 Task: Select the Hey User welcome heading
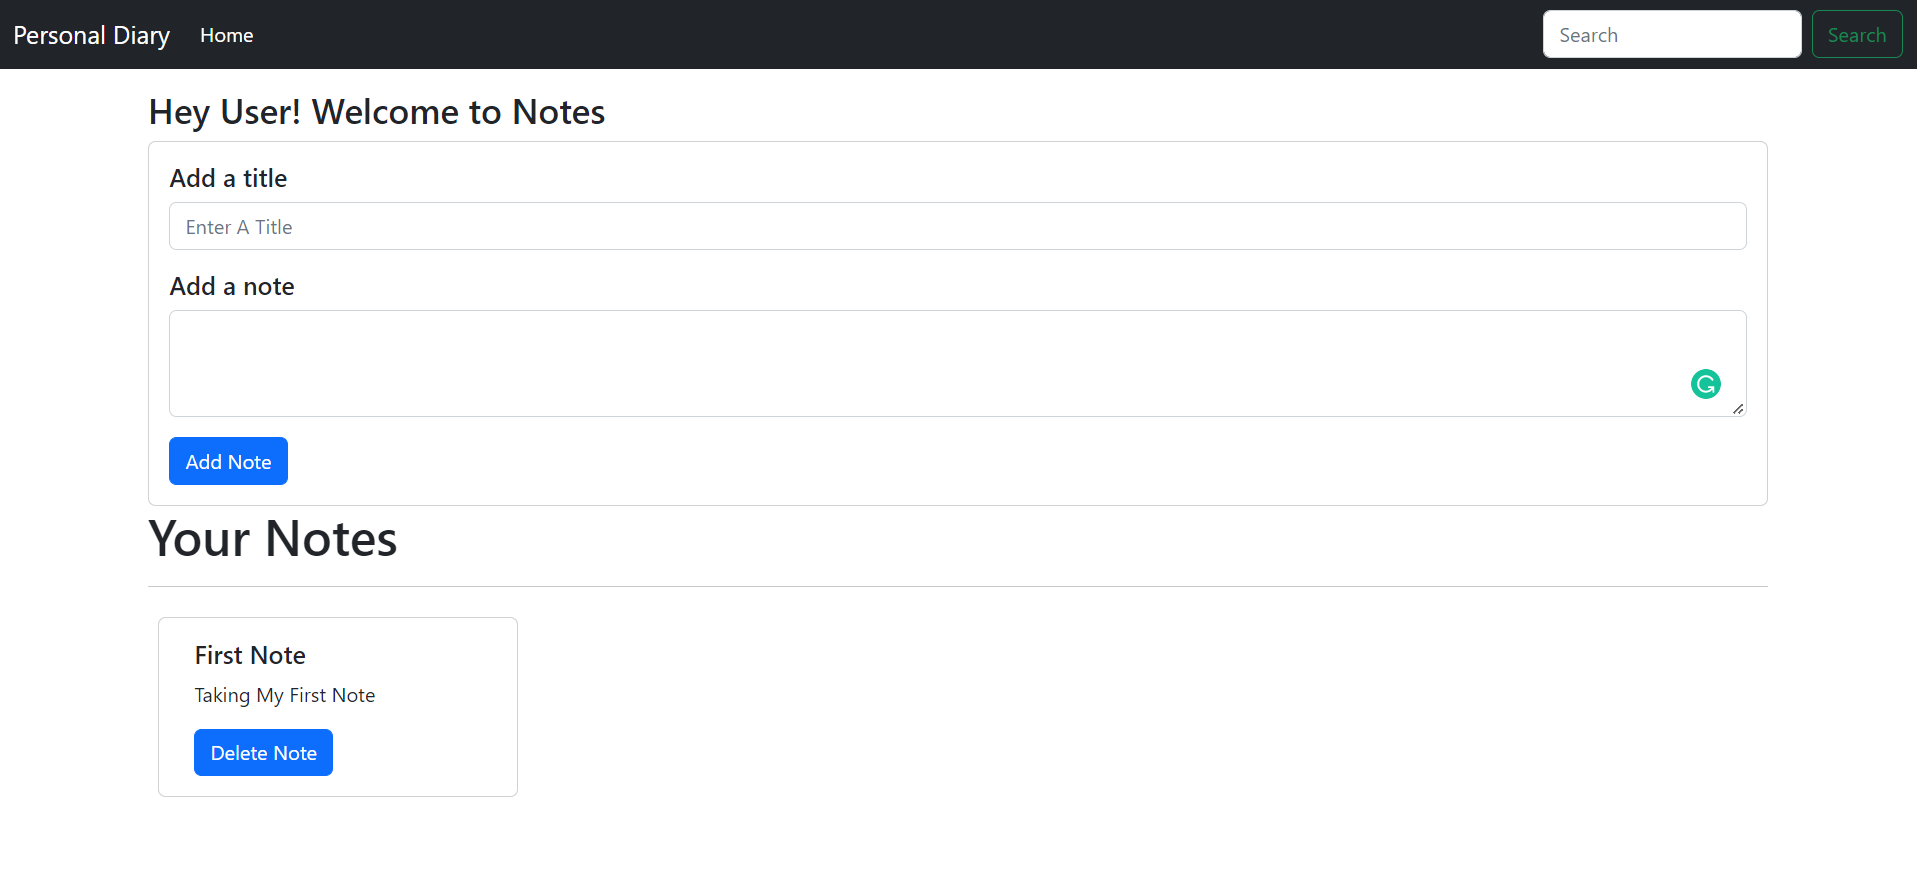(377, 112)
